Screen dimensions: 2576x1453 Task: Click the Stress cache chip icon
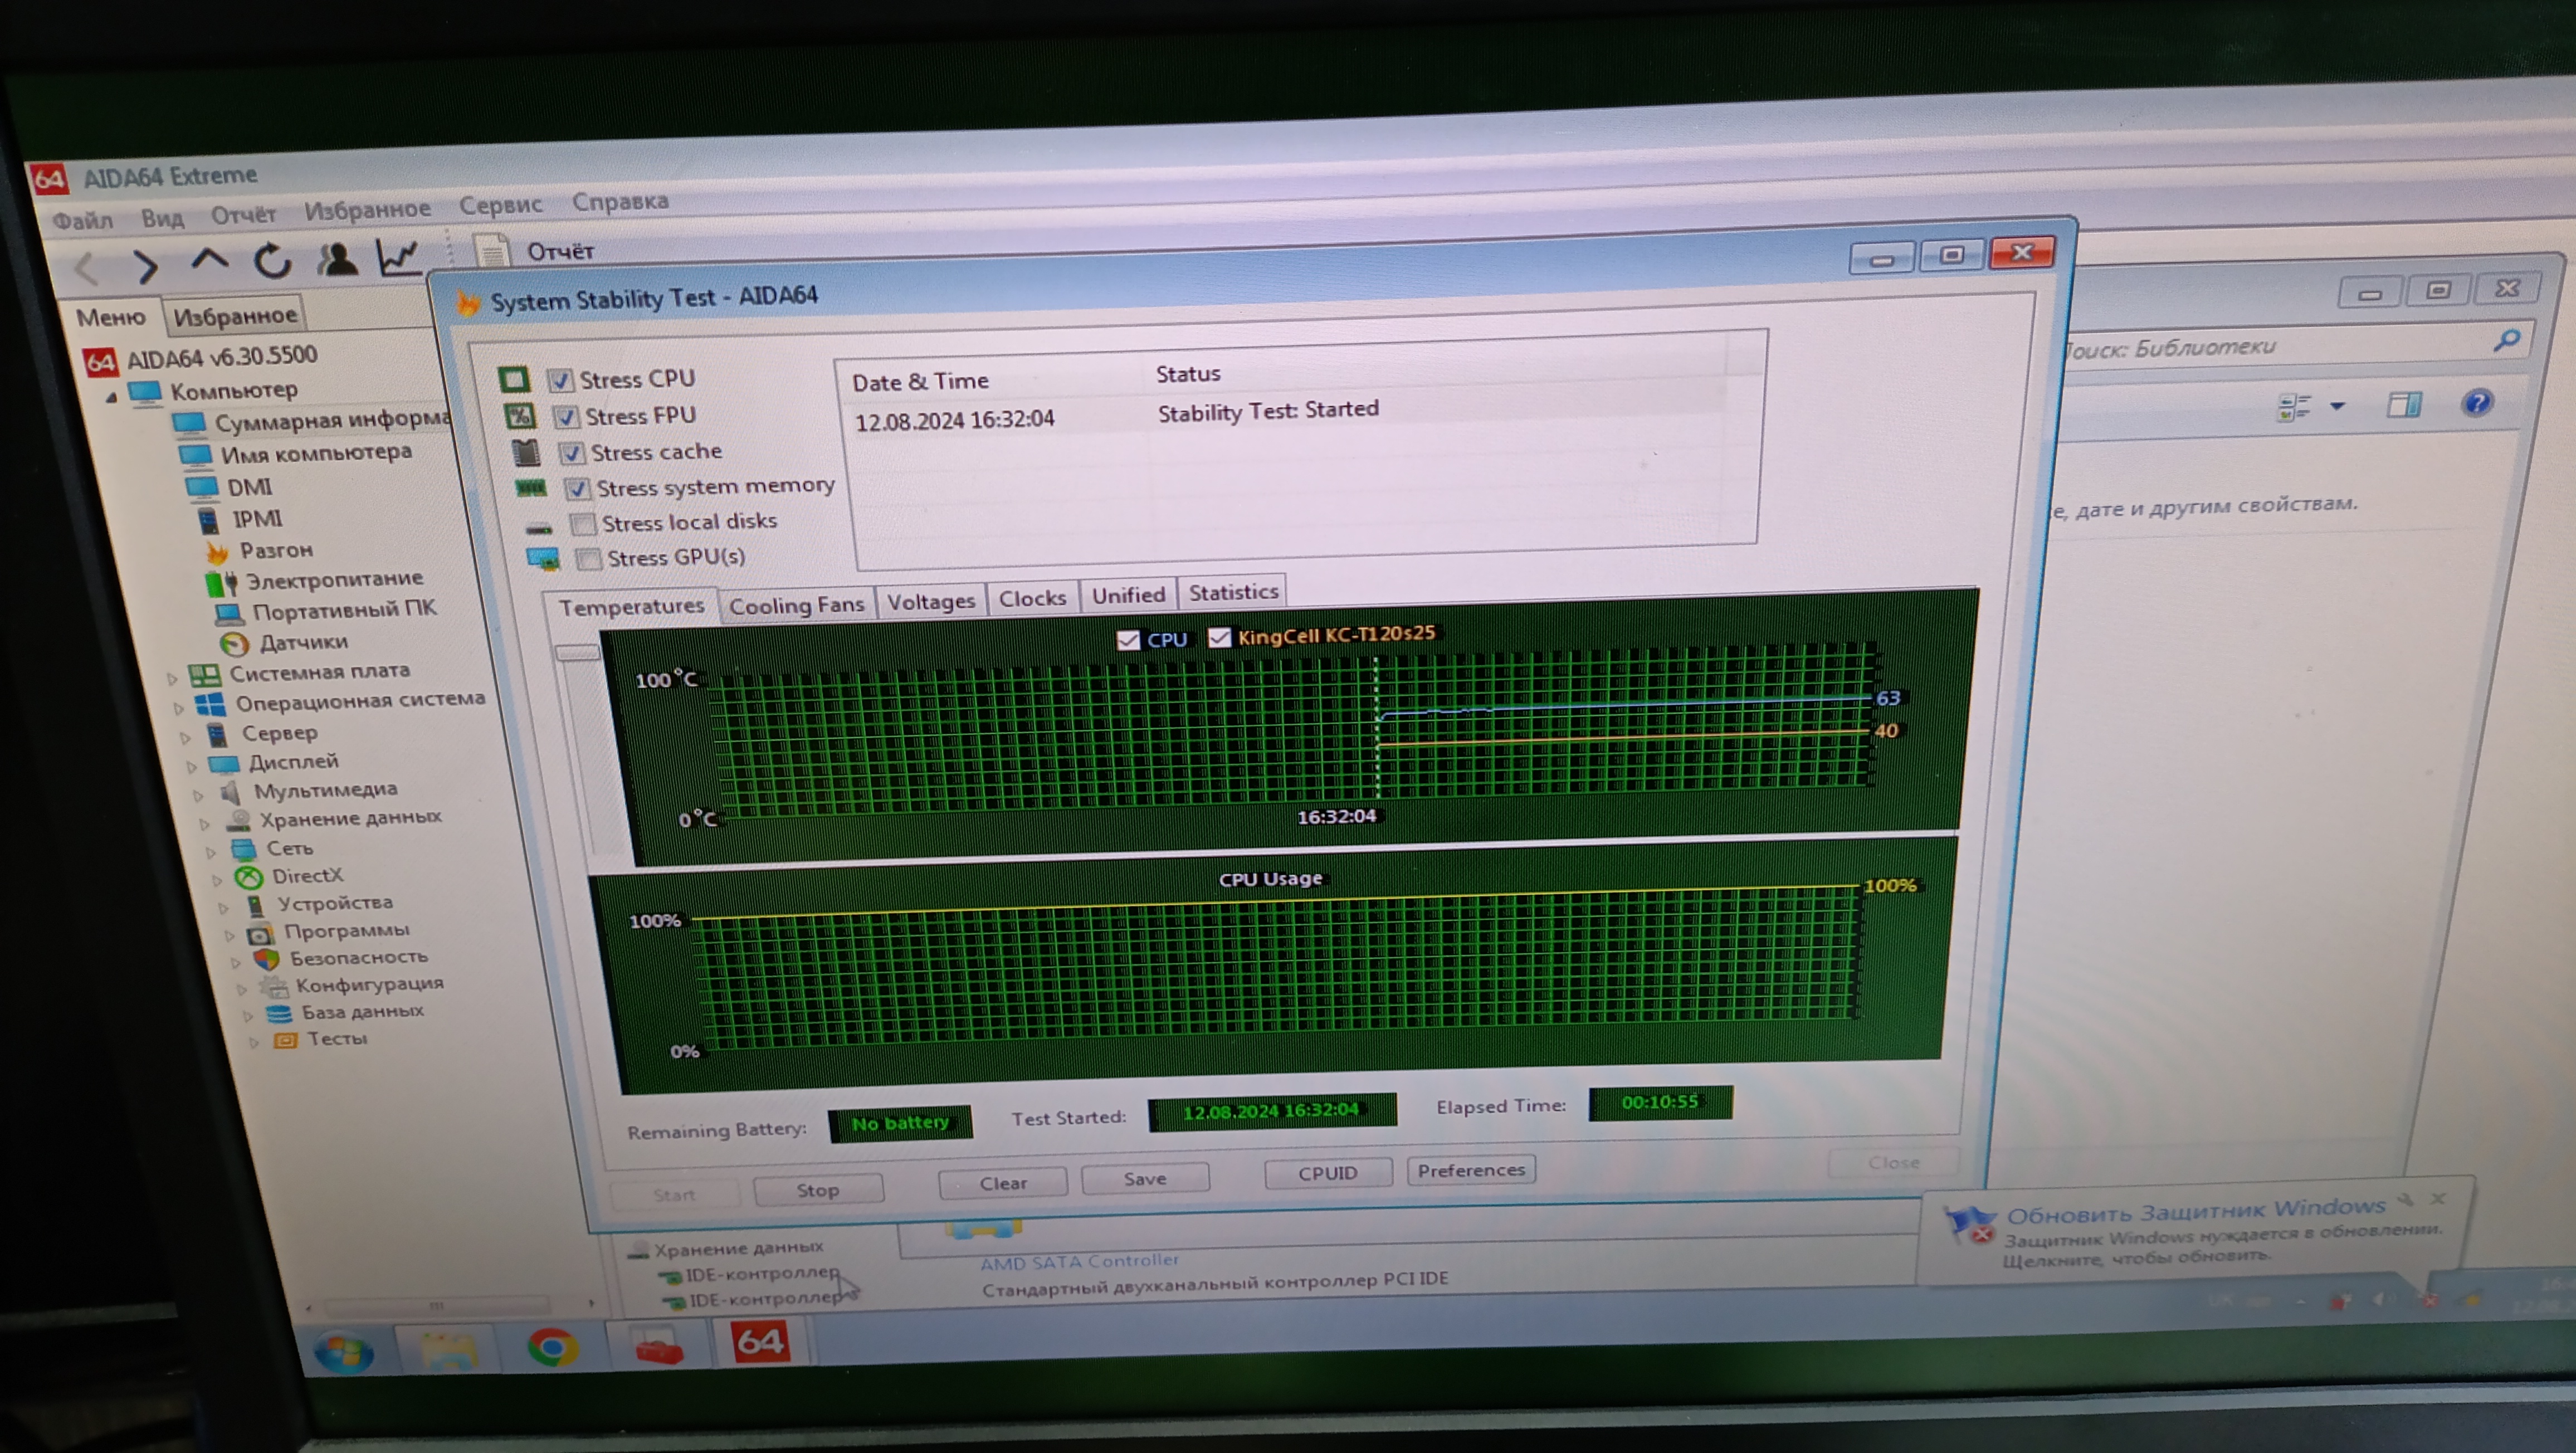point(525,453)
